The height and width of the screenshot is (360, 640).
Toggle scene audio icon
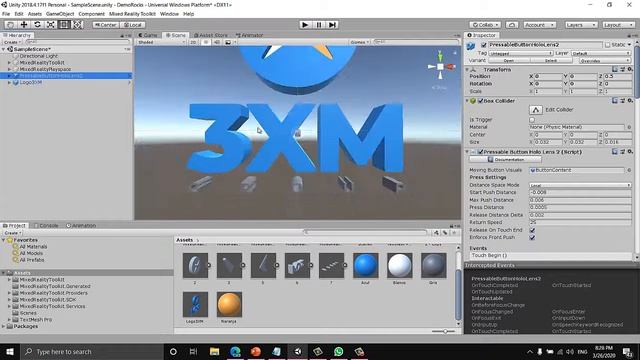point(217,42)
